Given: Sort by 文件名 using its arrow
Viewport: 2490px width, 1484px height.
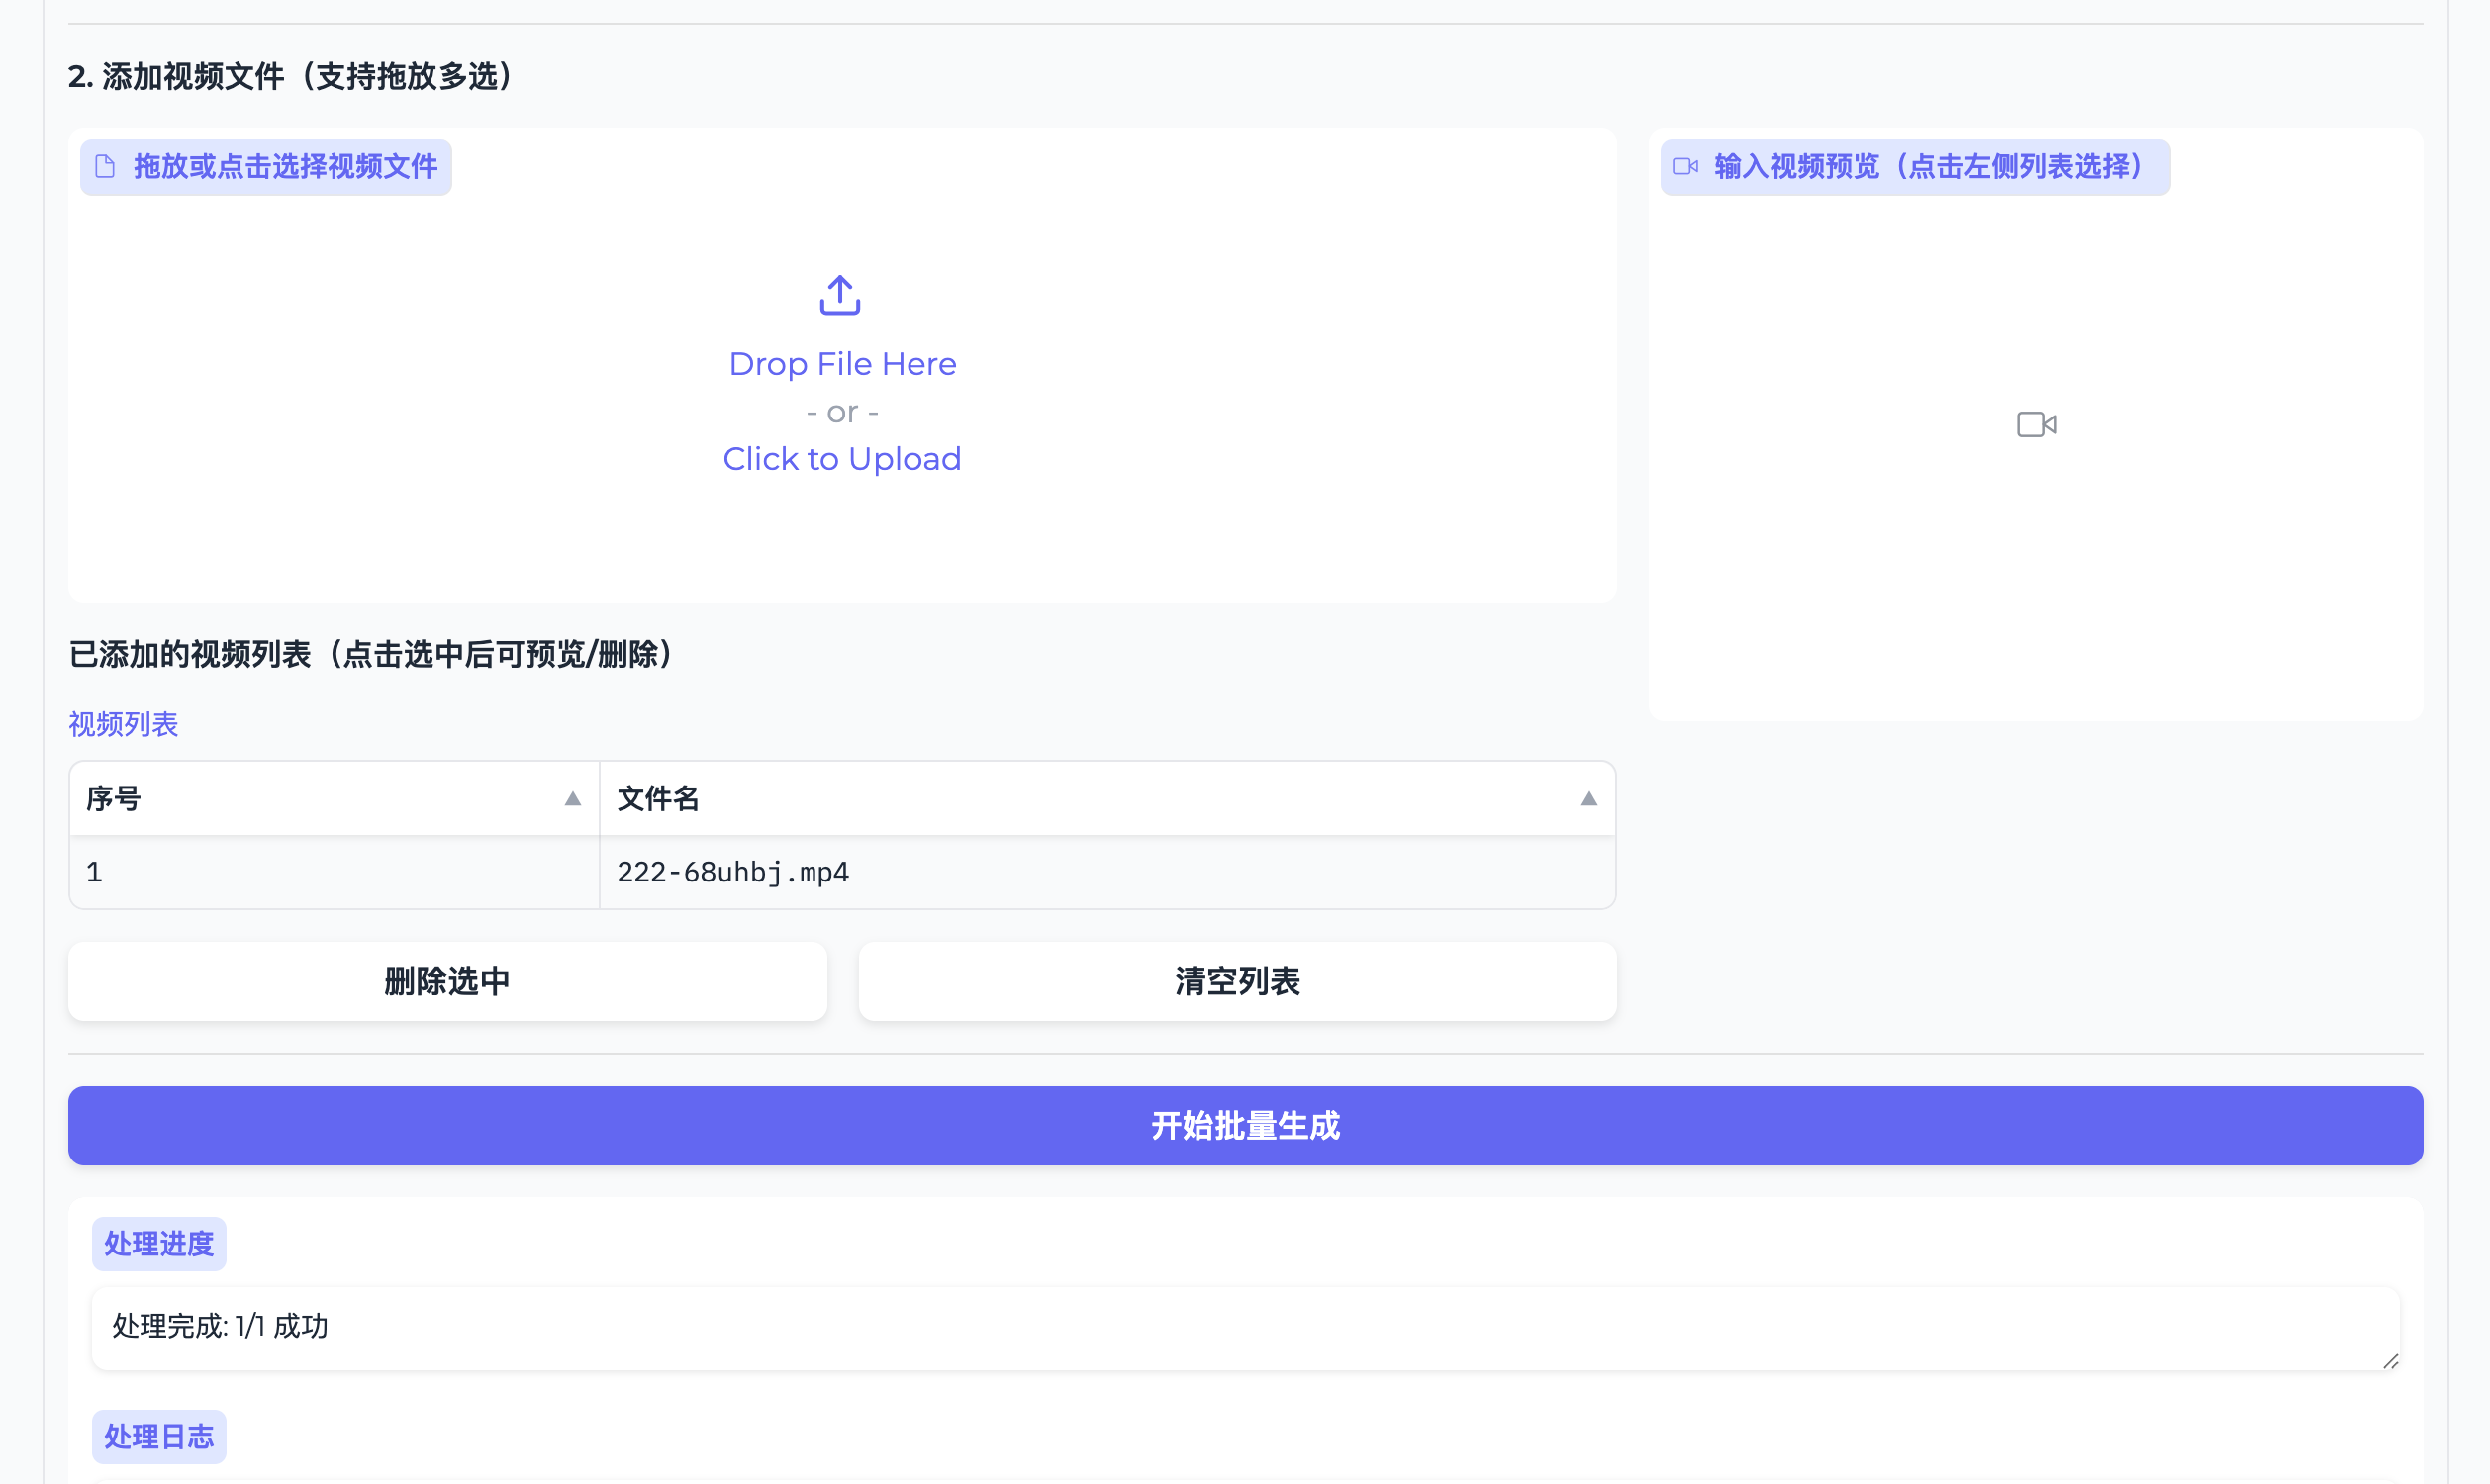Looking at the screenshot, I should click(x=1588, y=799).
